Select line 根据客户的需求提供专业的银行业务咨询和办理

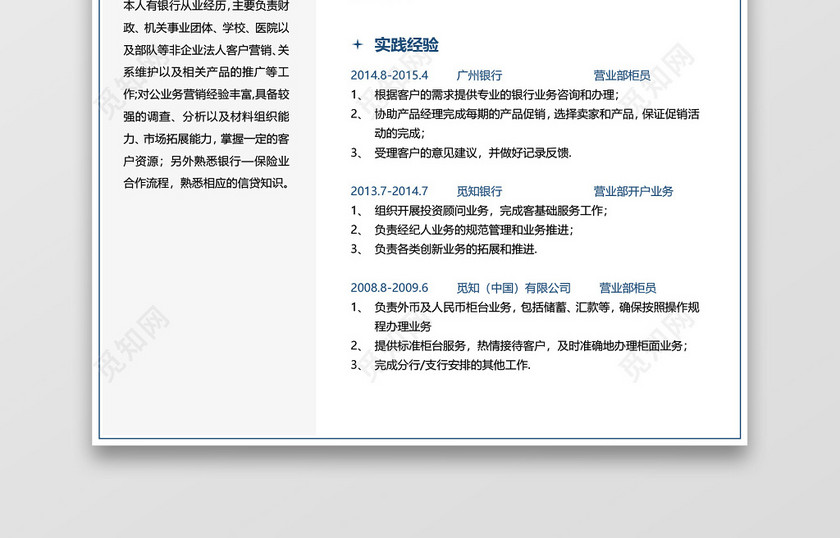(x=496, y=95)
